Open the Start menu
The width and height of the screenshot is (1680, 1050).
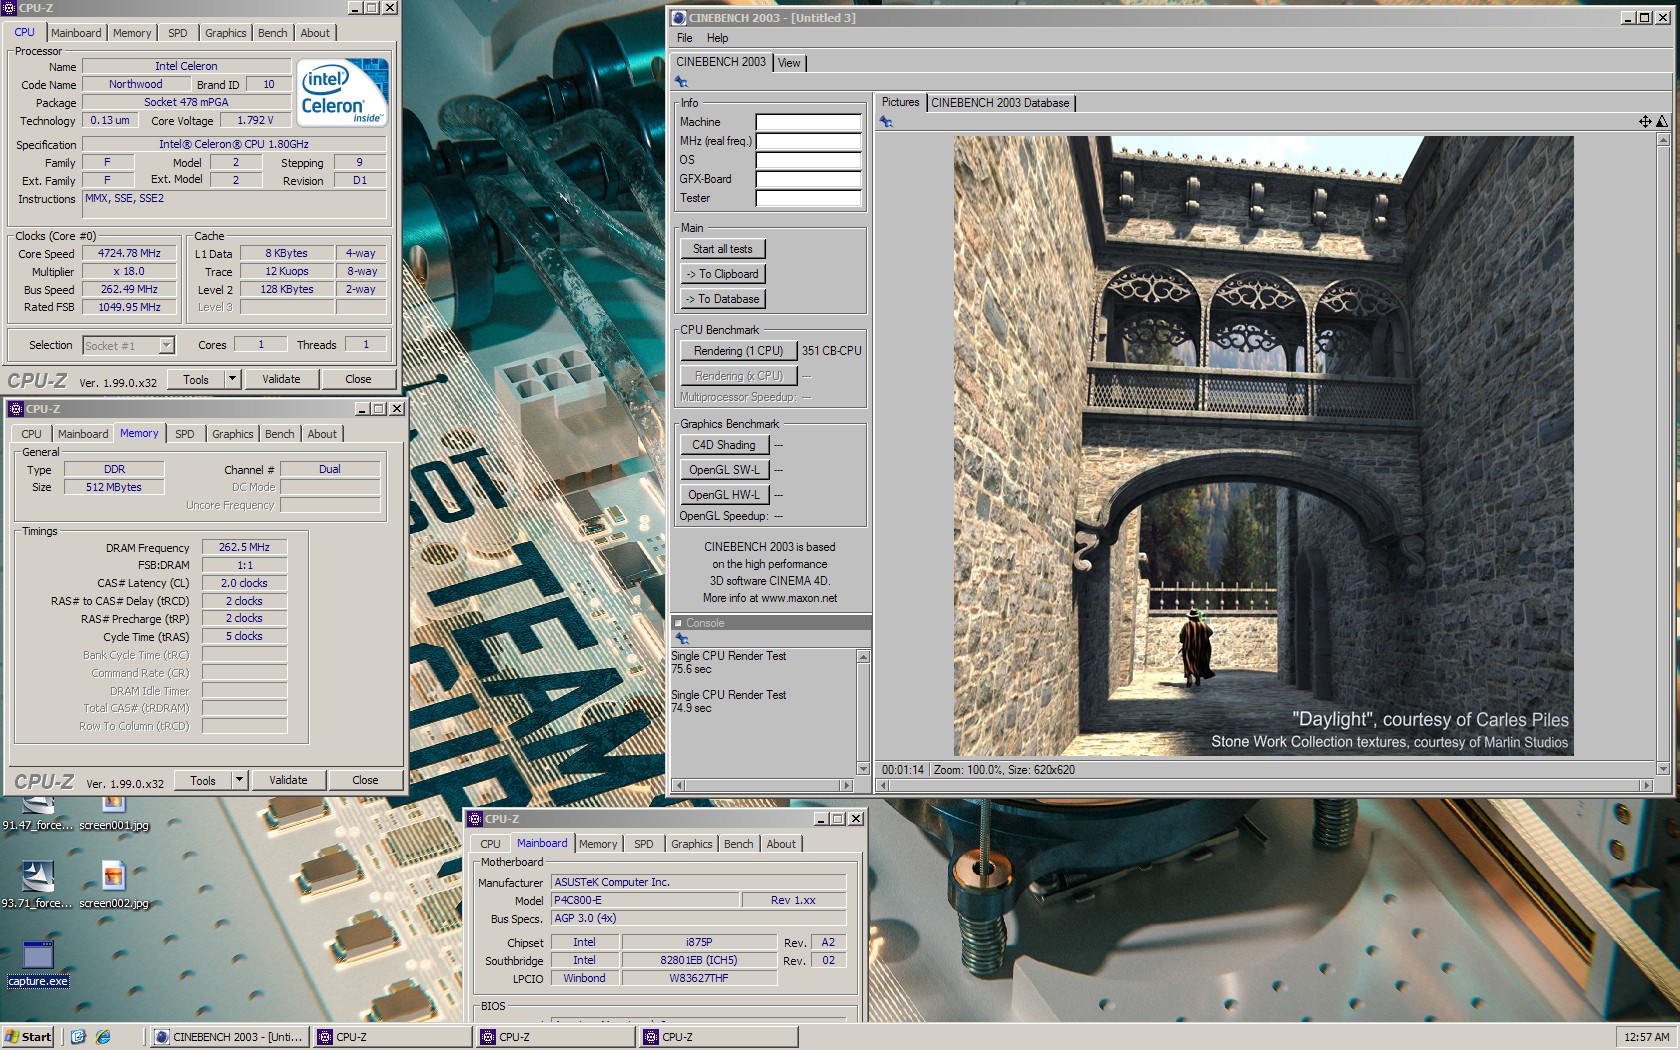[28, 1037]
